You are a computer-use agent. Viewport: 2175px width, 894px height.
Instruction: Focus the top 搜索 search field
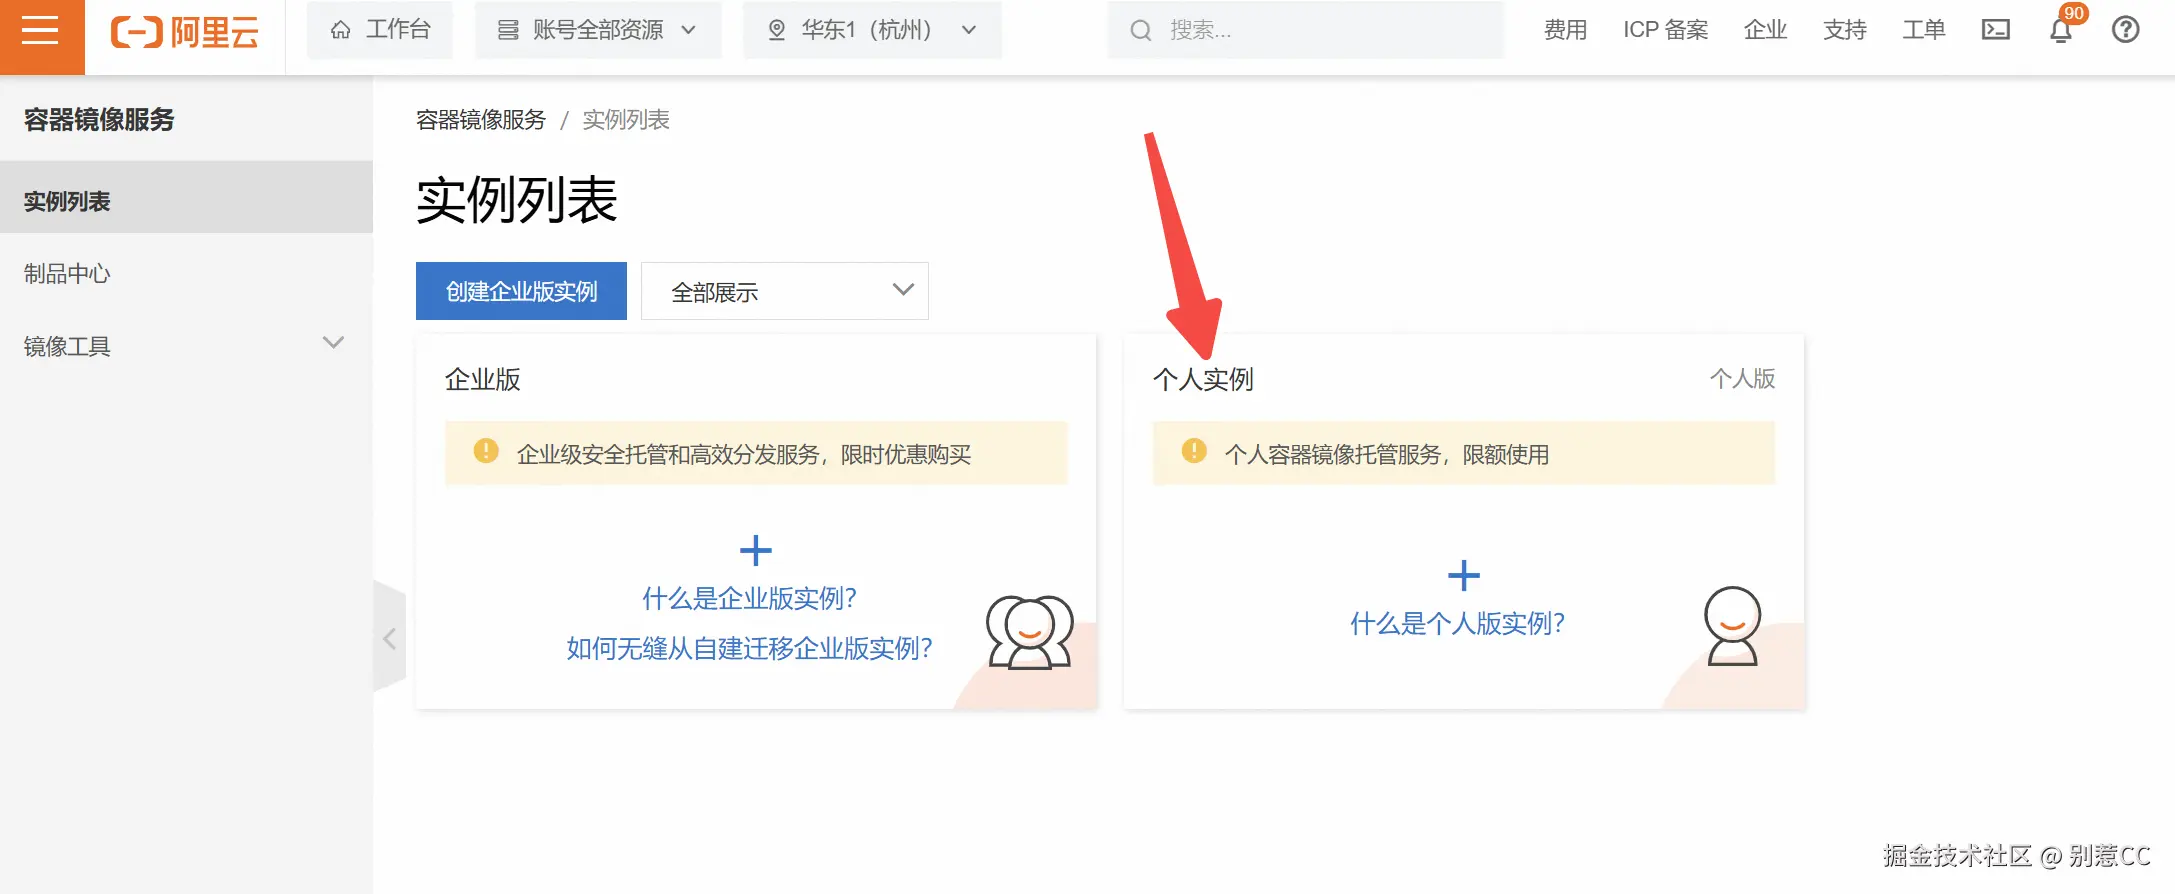(x=1305, y=30)
